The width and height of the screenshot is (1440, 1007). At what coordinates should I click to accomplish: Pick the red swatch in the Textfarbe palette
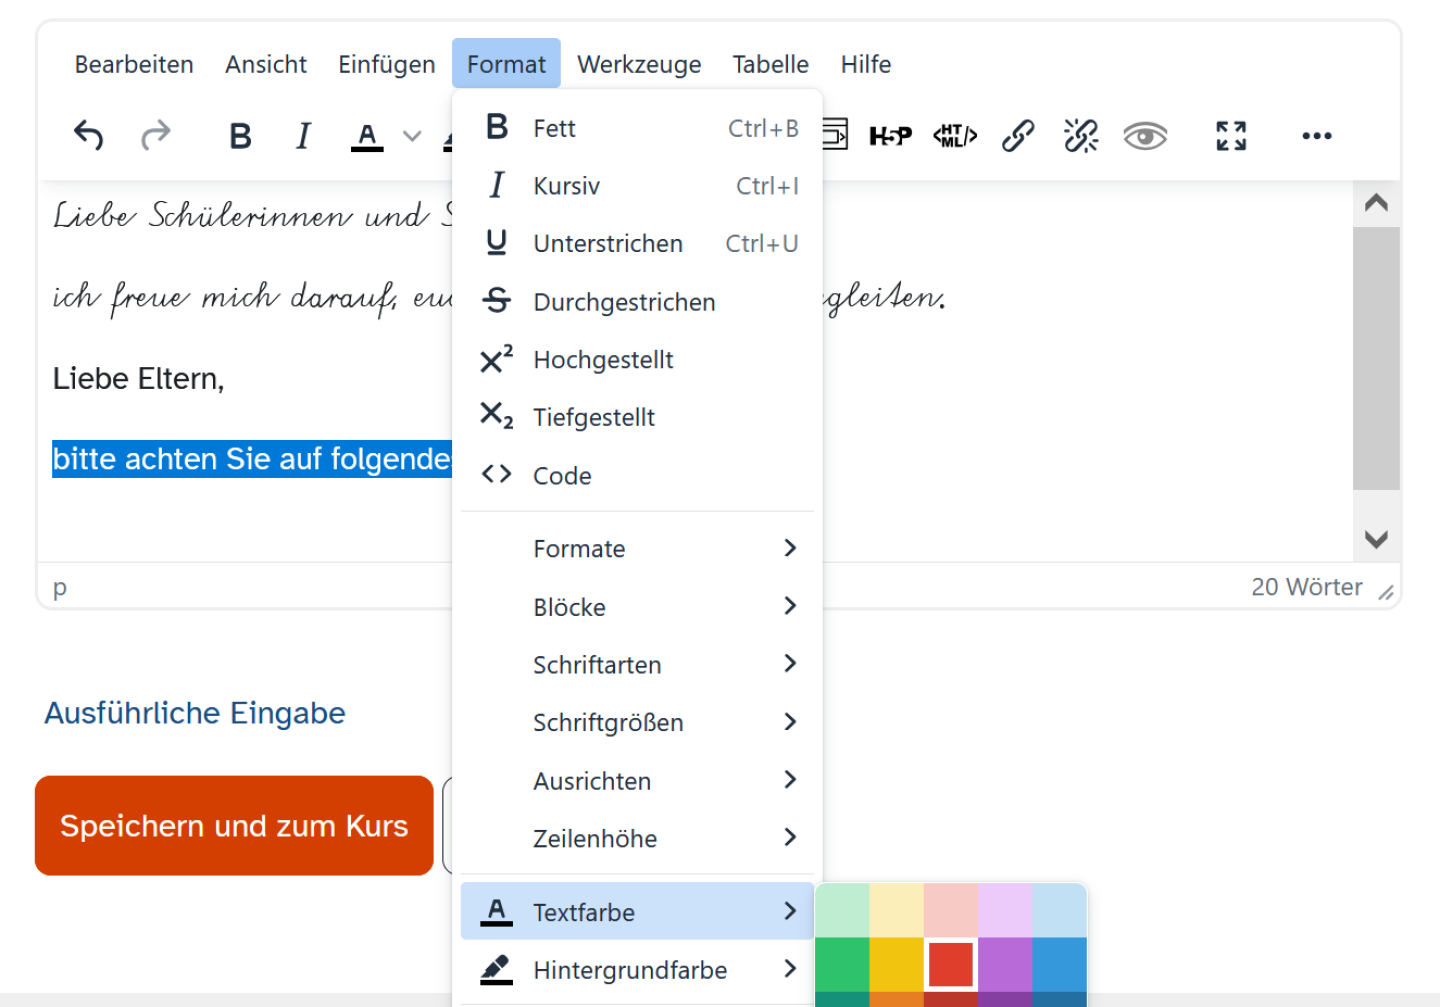(950, 963)
